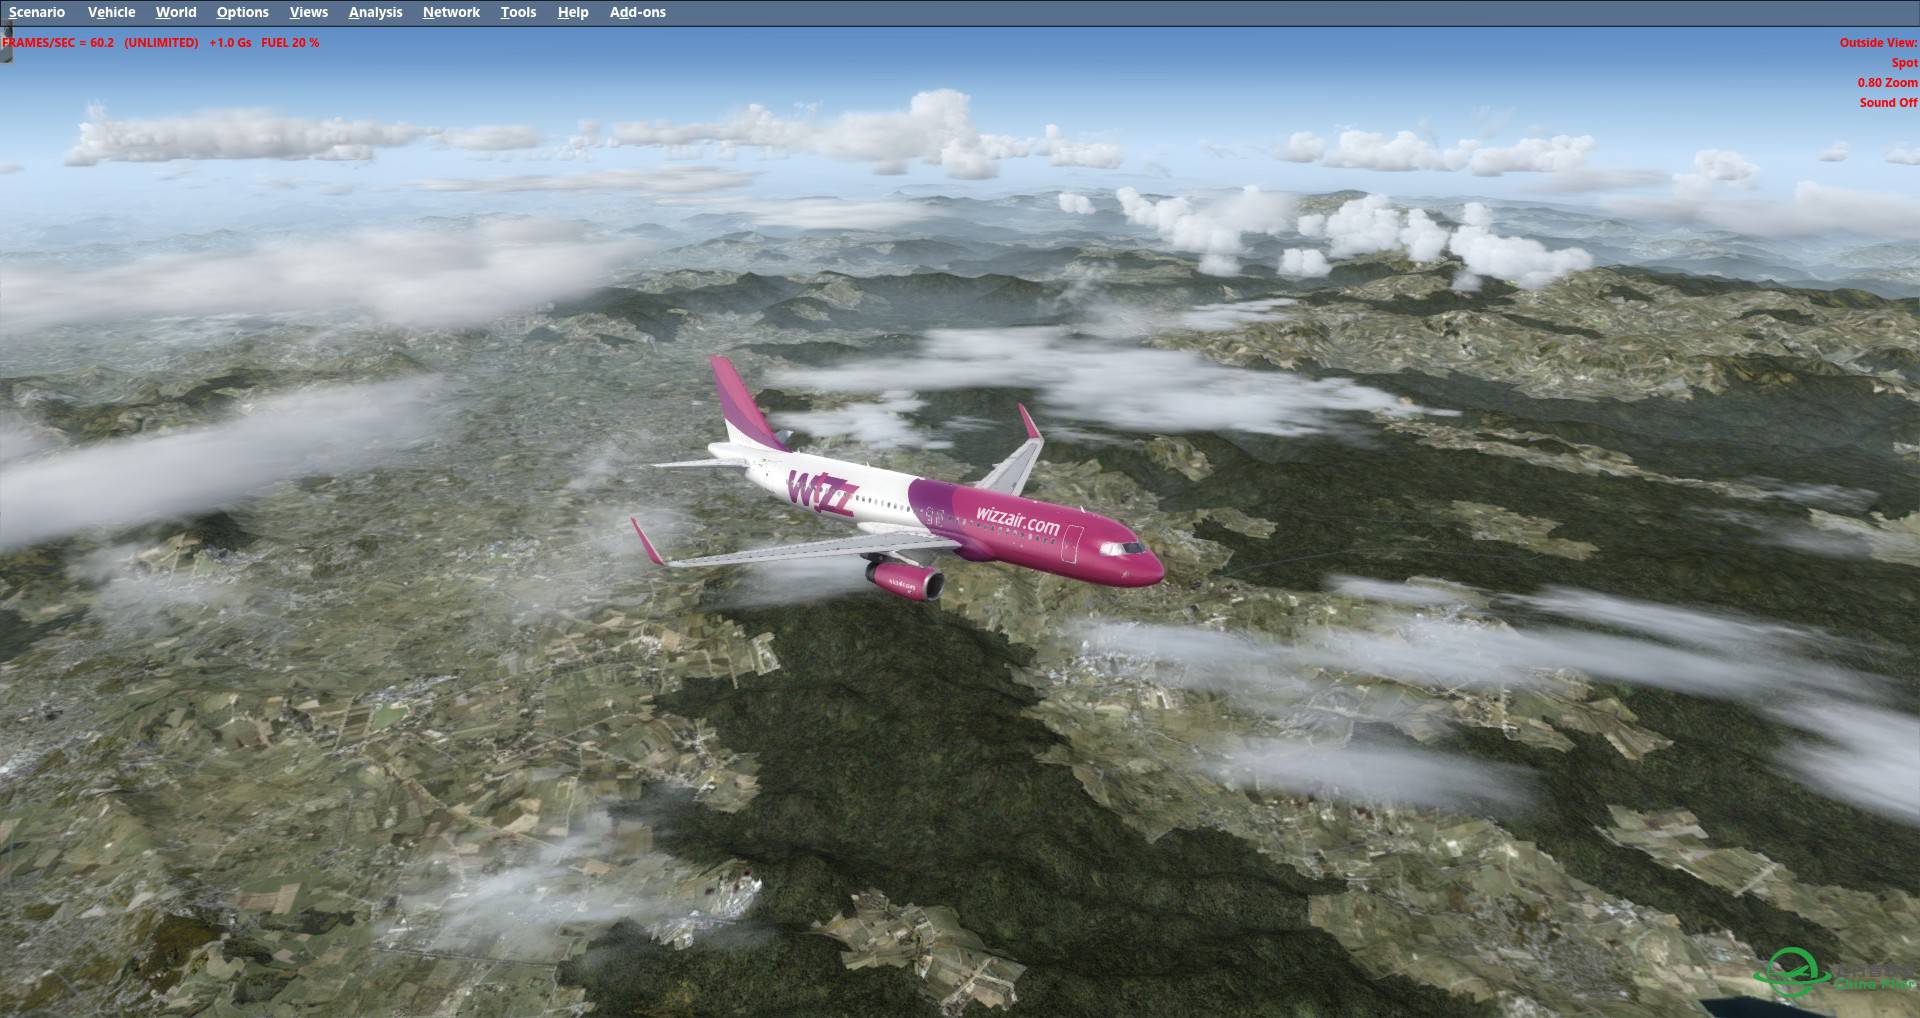The image size is (1920, 1018).
Task: Open the Network menu
Action: point(451,12)
